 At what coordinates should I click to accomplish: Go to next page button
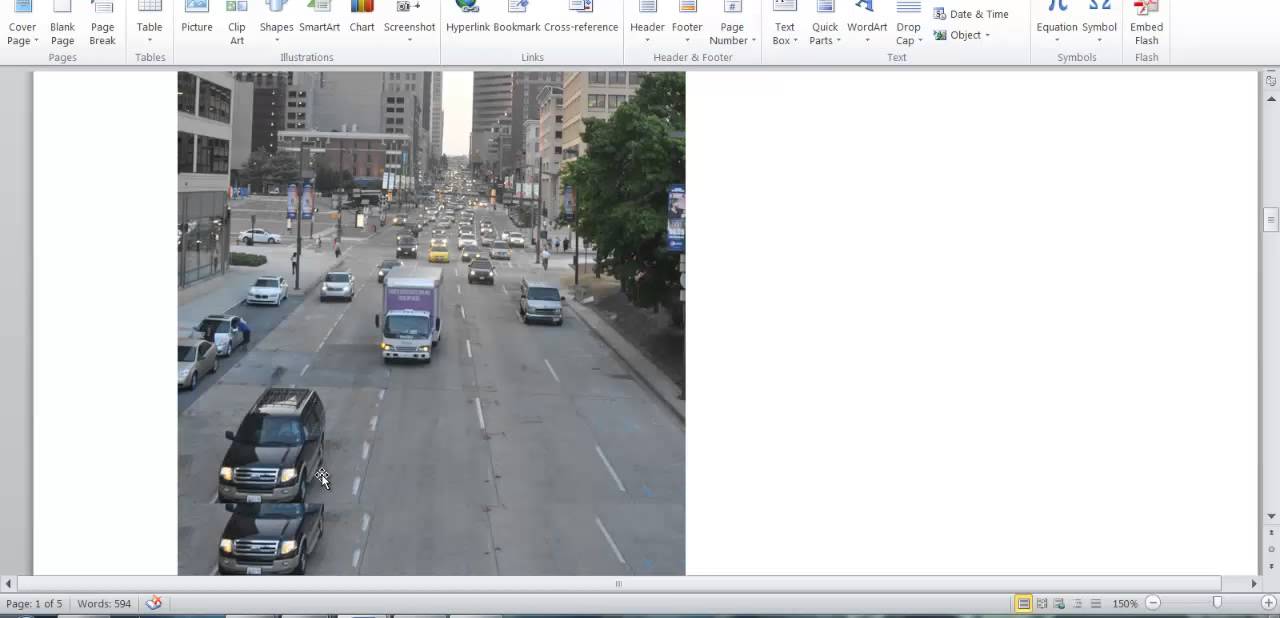pos(1271,565)
